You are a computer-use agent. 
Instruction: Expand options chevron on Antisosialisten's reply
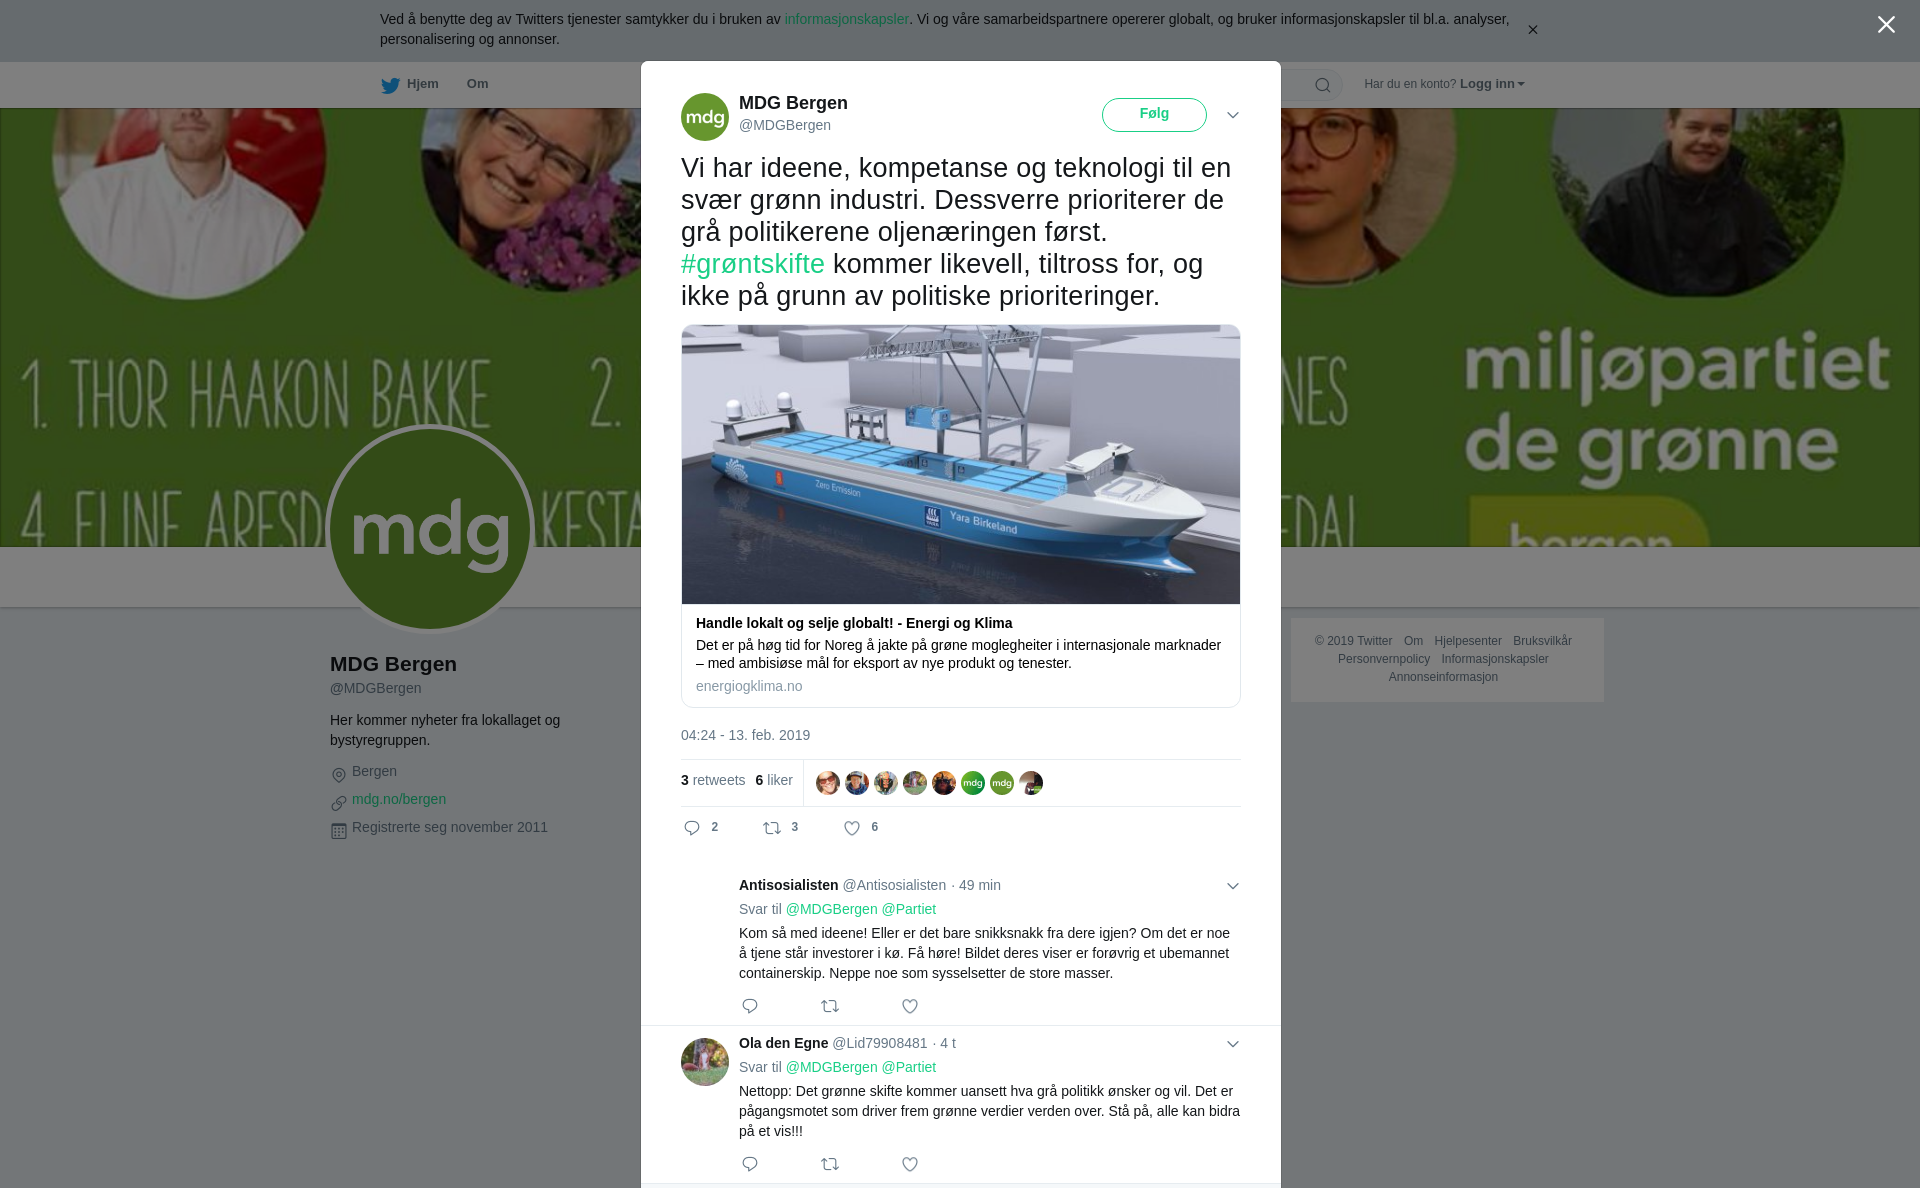tap(1233, 886)
